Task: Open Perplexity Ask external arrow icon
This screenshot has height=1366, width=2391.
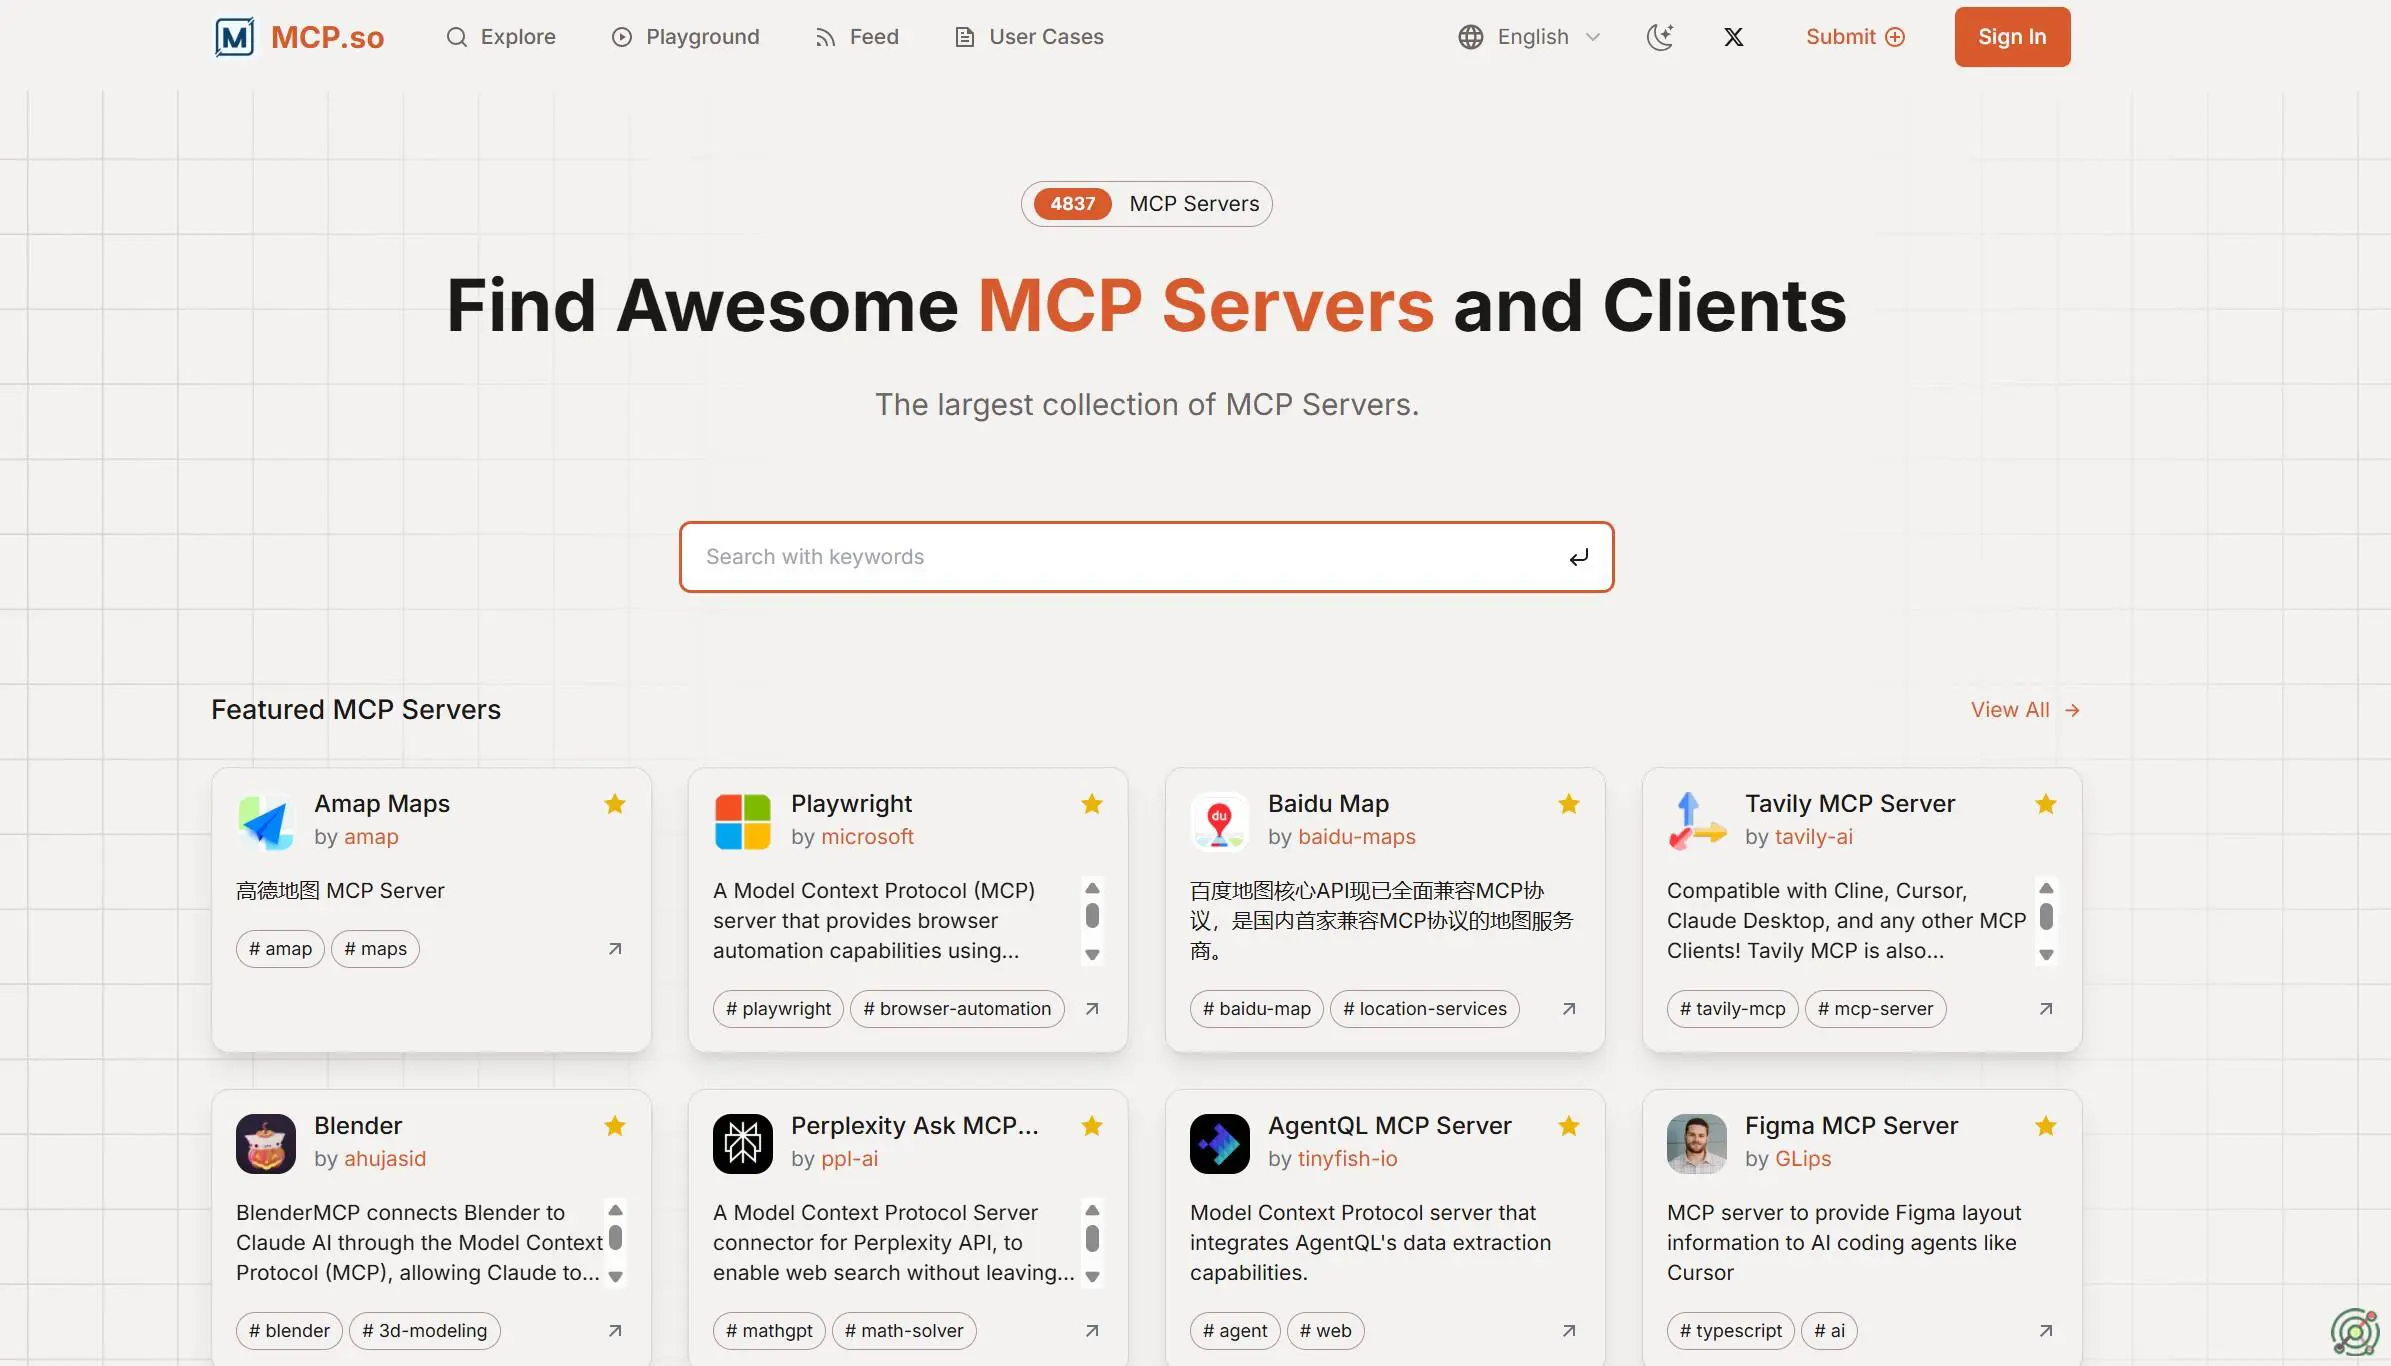Action: click(1092, 1331)
